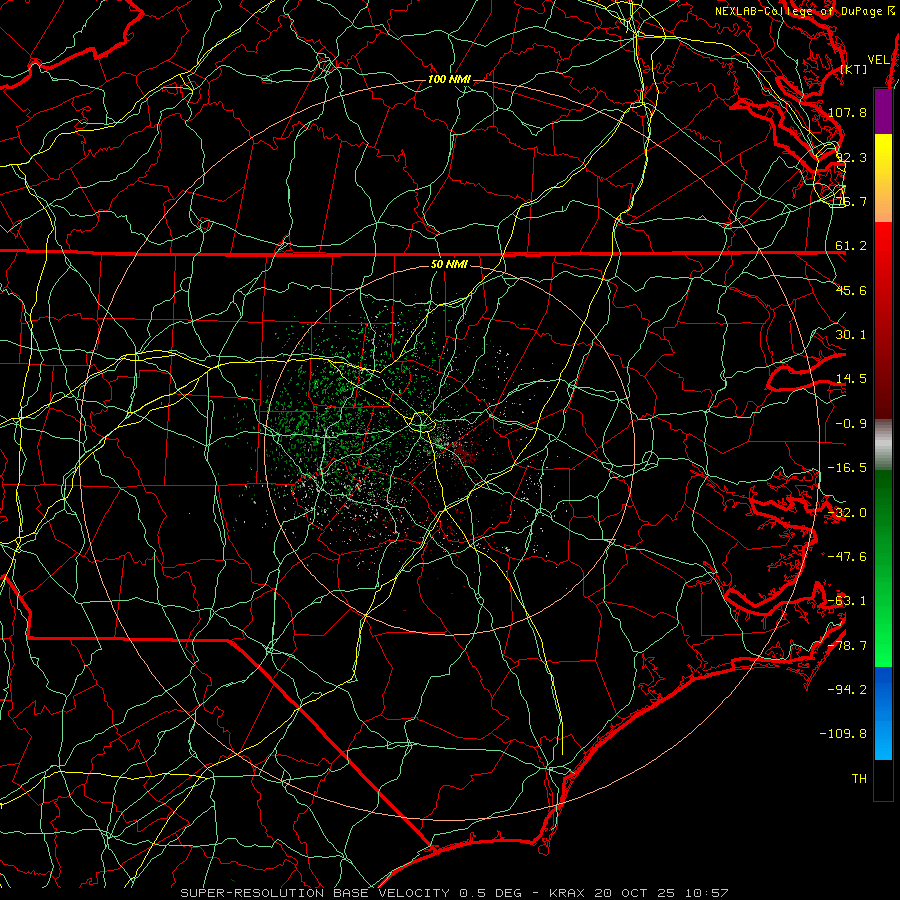Image resolution: width=900 pixels, height=900 pixels.
Task: Click the TH label on the scale
Action: point(859,779)
